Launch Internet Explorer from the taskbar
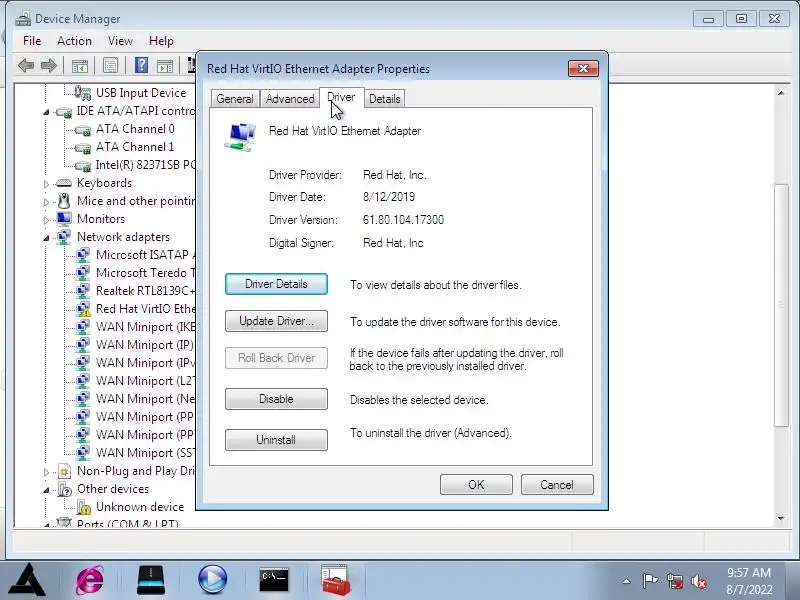 click(x=90, y=580)
